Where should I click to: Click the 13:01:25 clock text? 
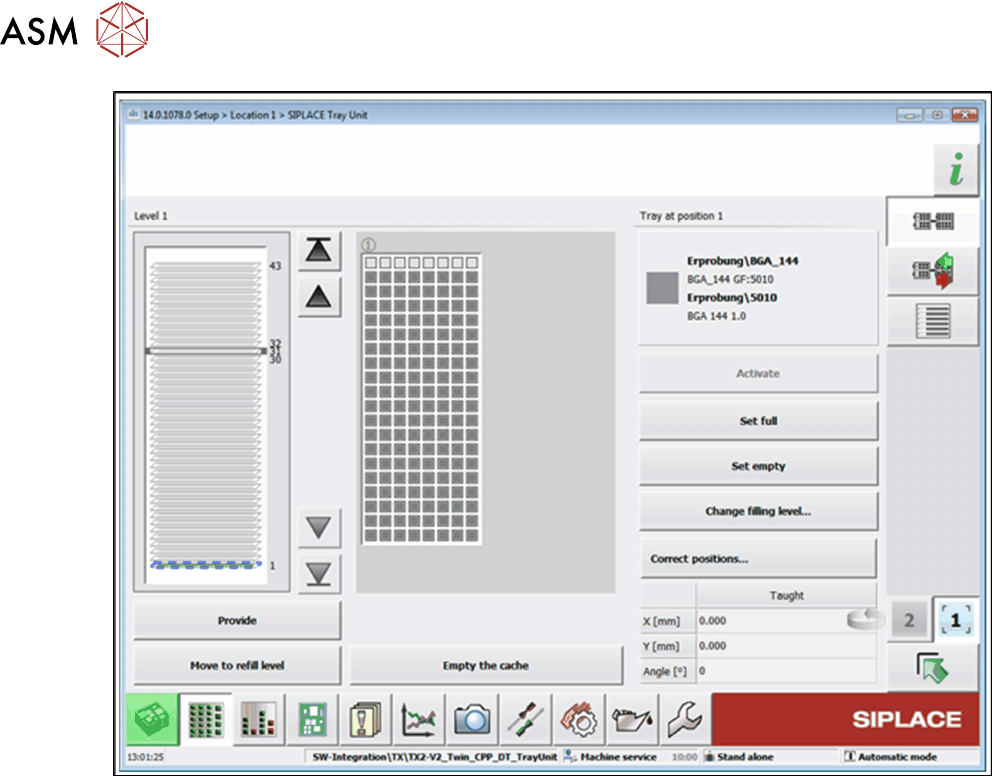click(x=146, y=756)
